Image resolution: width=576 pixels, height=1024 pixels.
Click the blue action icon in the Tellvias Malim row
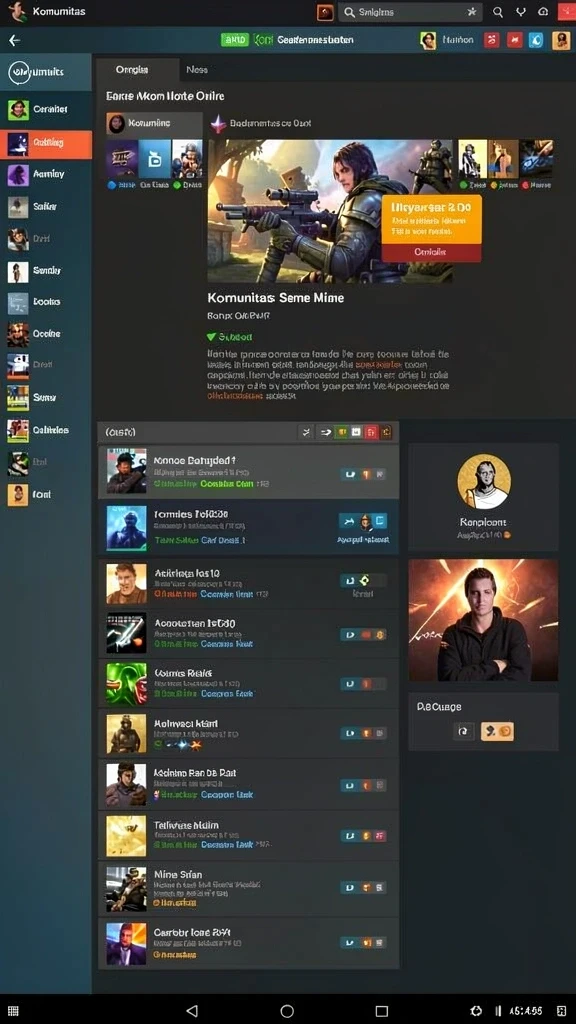349,835
